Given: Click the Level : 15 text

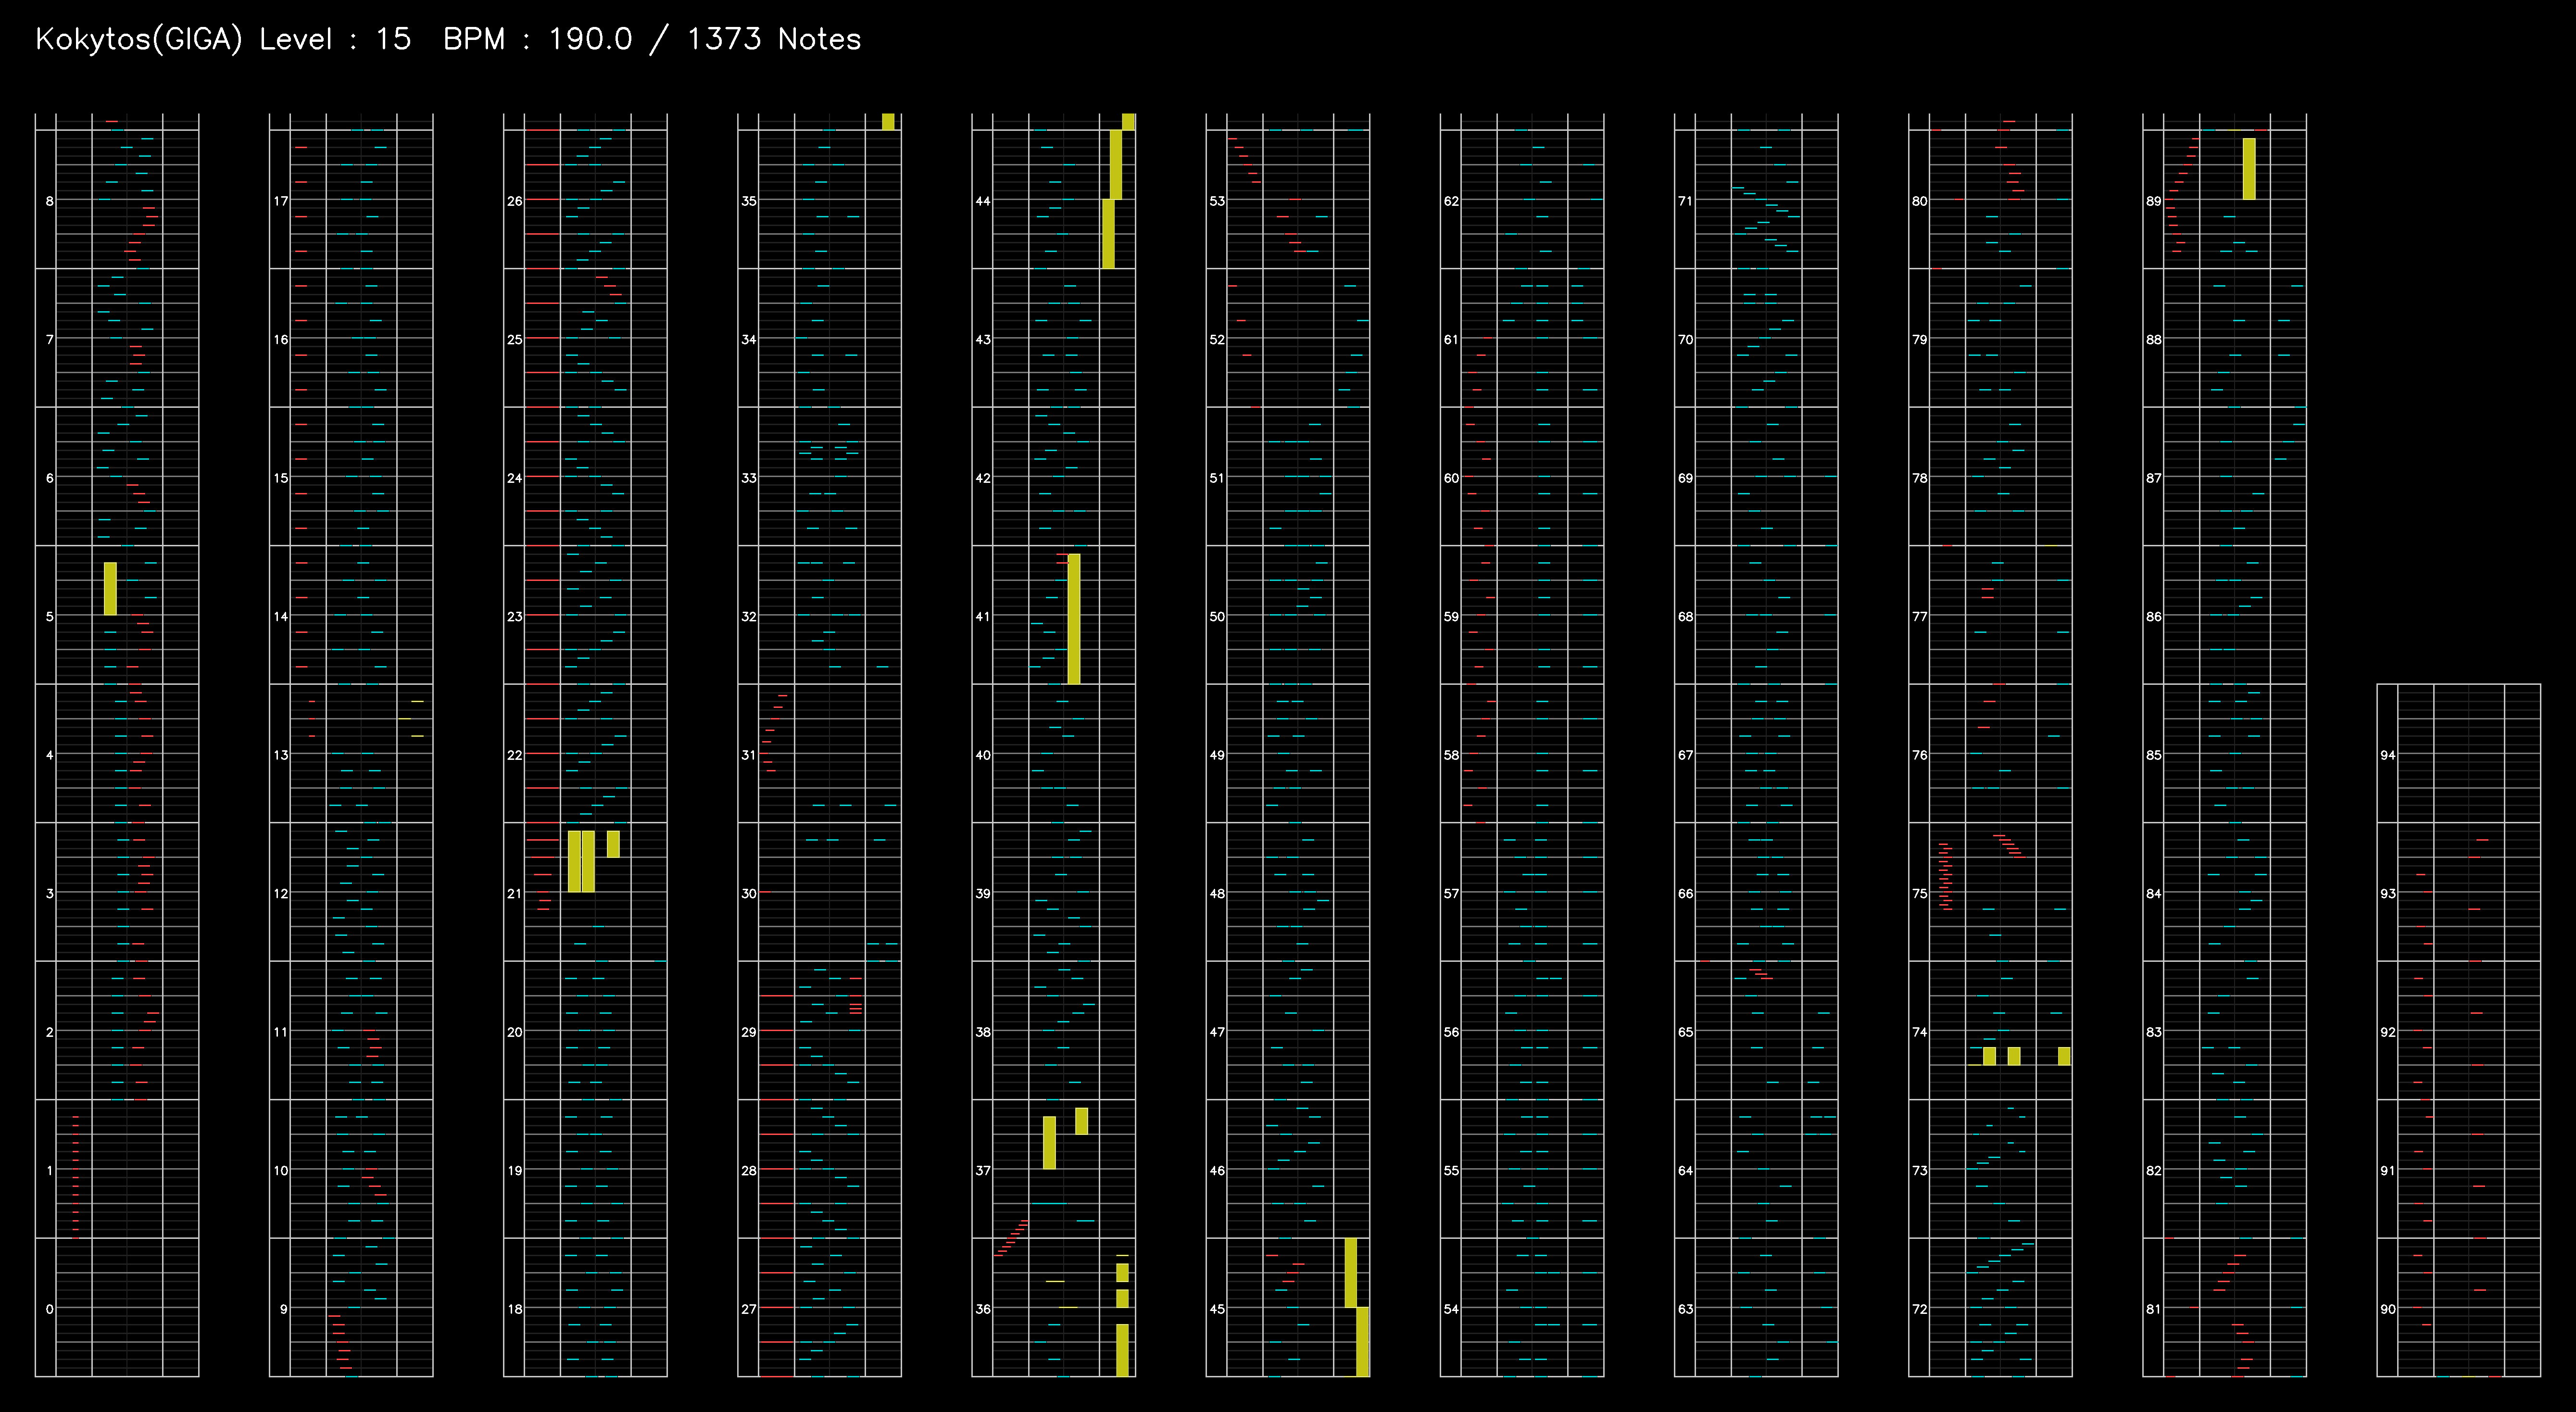Looking at the screenshot, I should click(x=335, y=39).
